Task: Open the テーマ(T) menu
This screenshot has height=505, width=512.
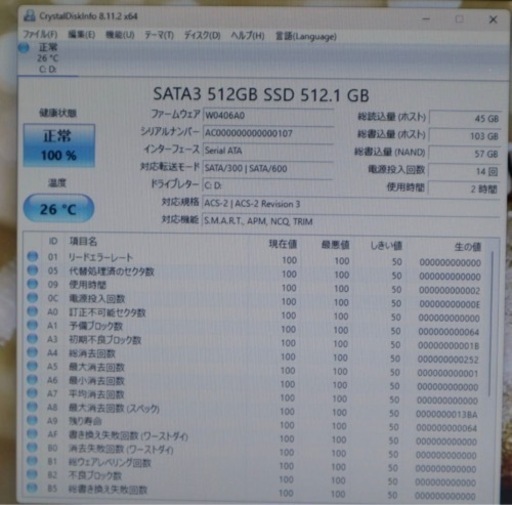Action: coord(159,35)
